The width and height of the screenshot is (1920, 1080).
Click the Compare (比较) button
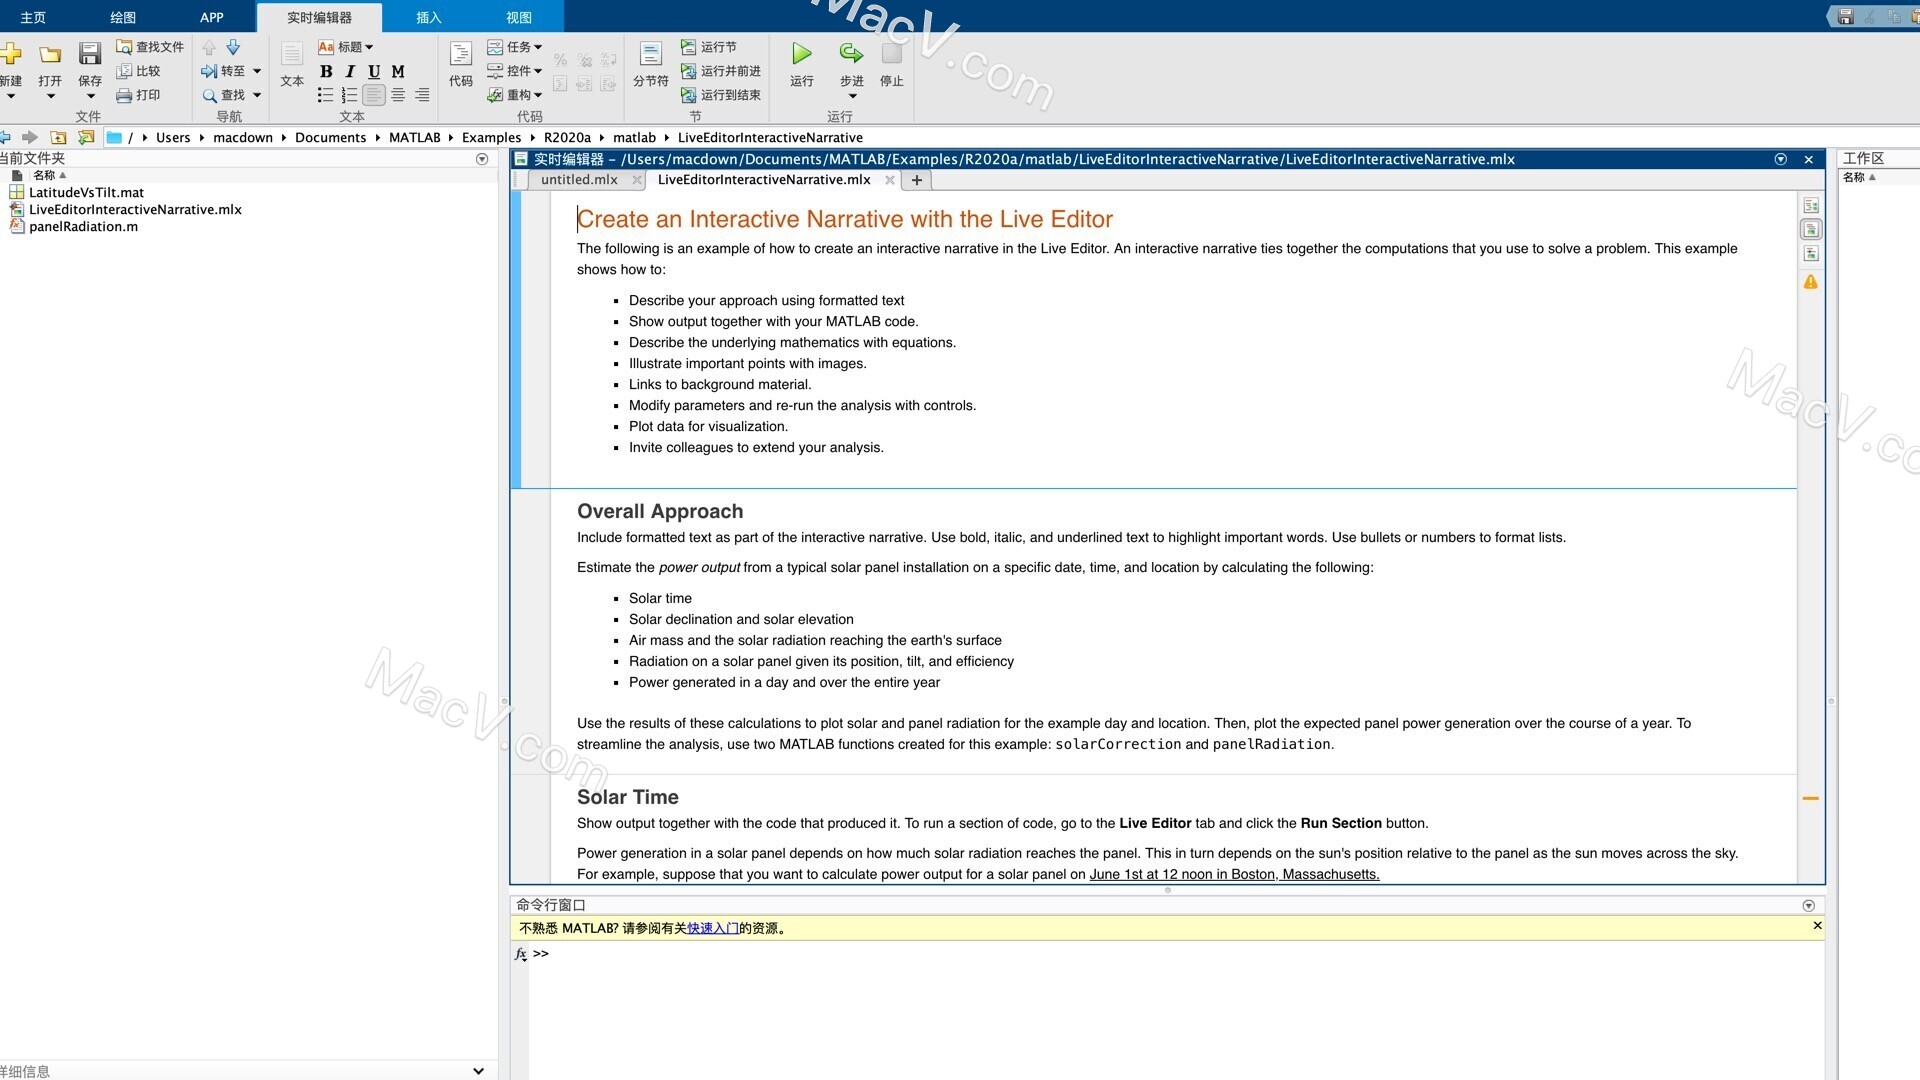point(138,71)
